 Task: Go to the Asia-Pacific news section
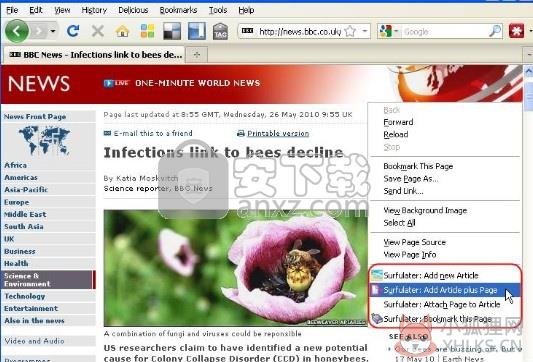click(26, 190)
